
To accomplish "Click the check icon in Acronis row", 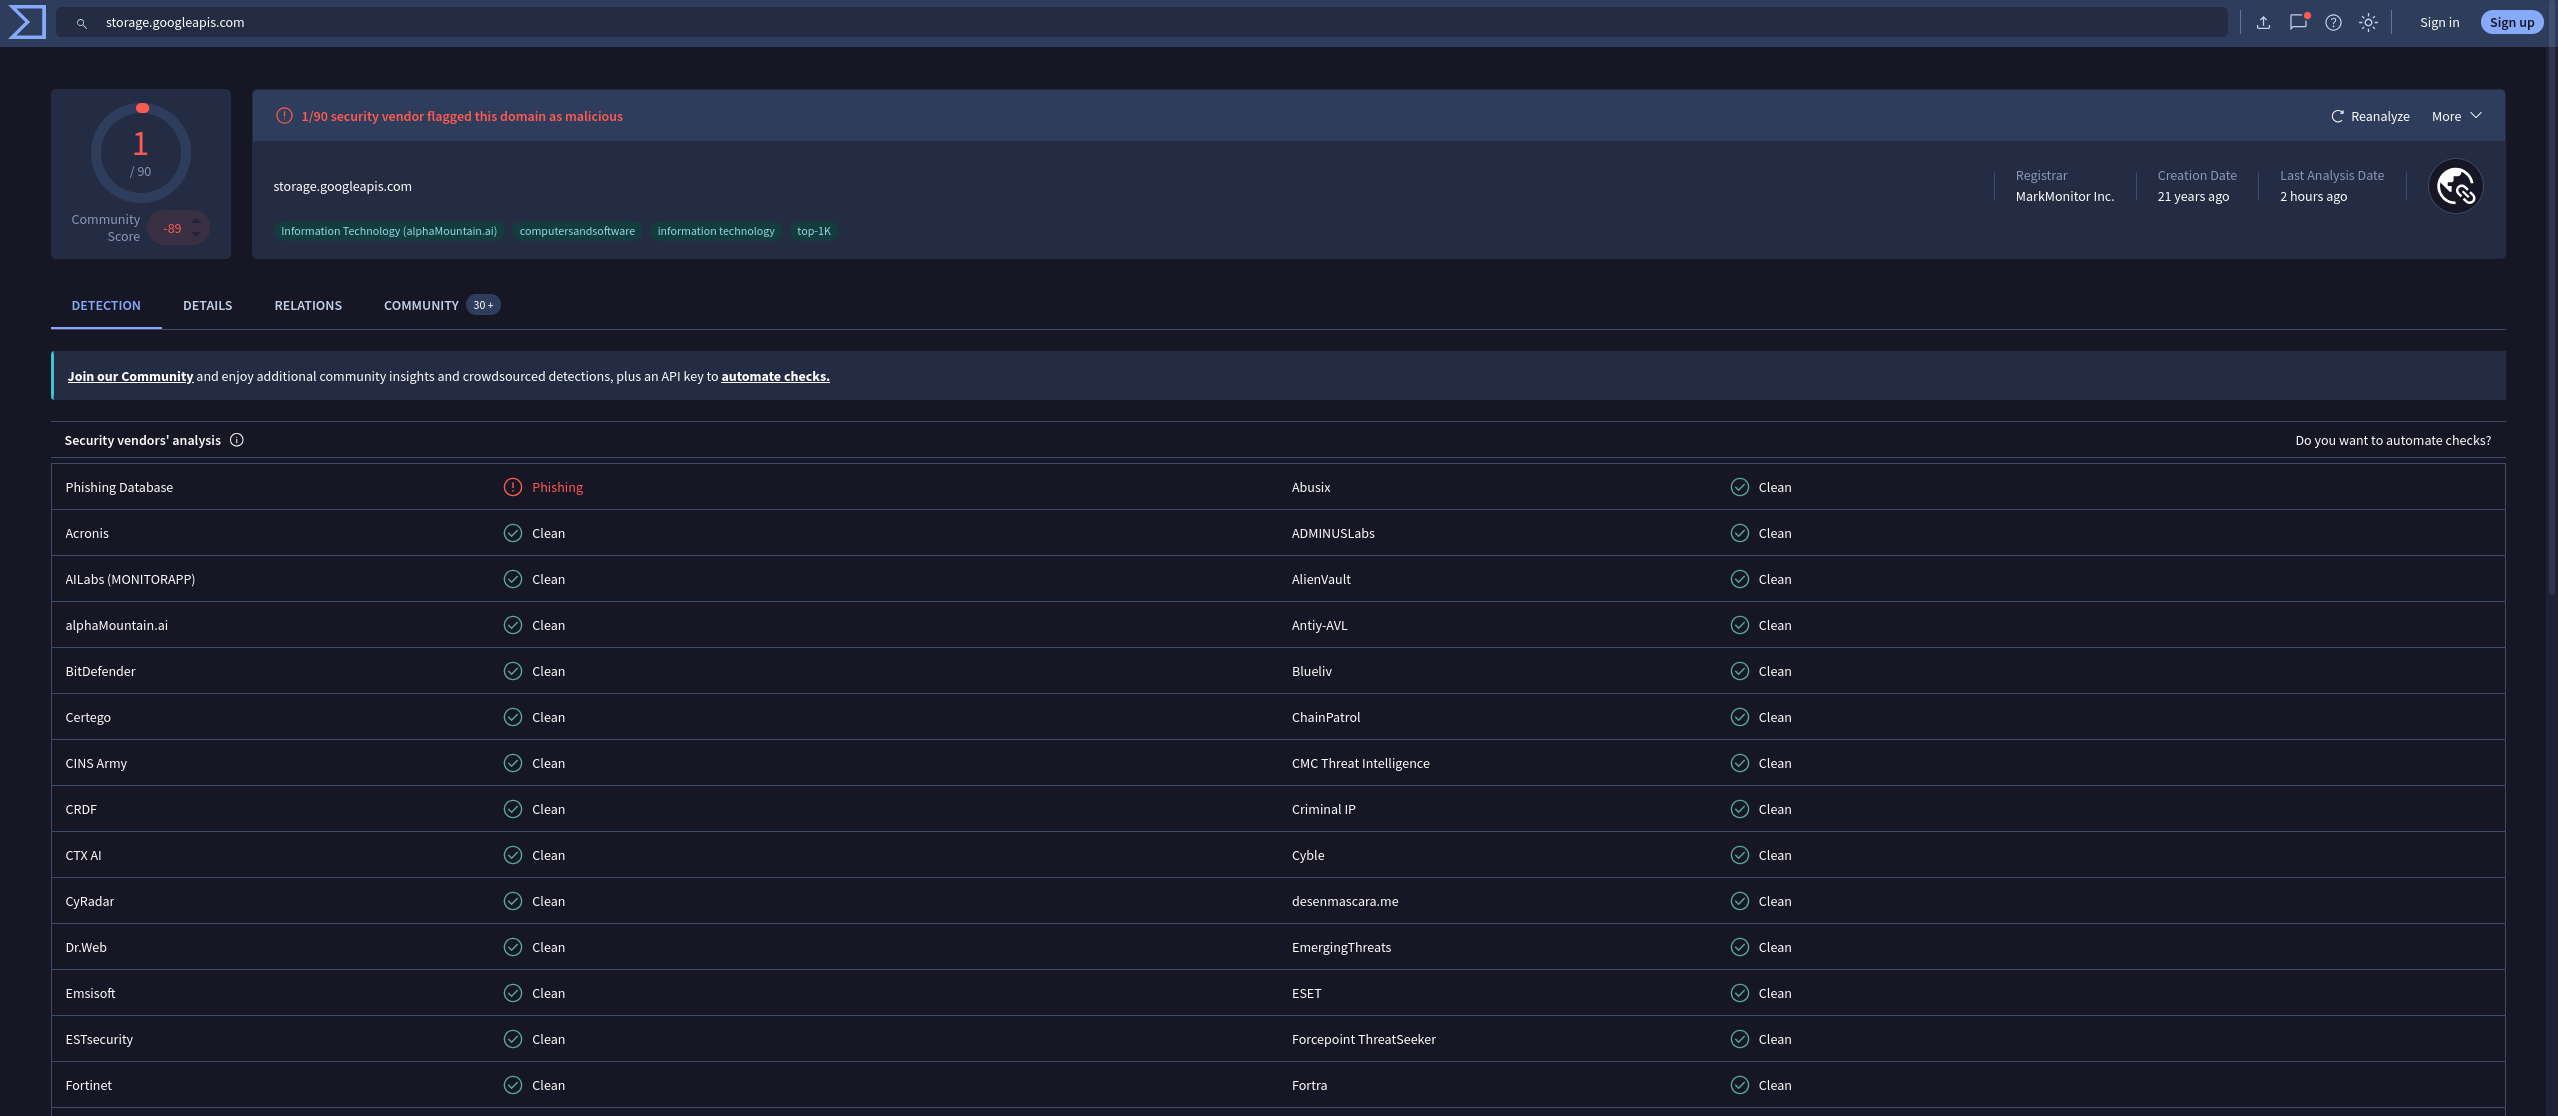I will [513, 533].
